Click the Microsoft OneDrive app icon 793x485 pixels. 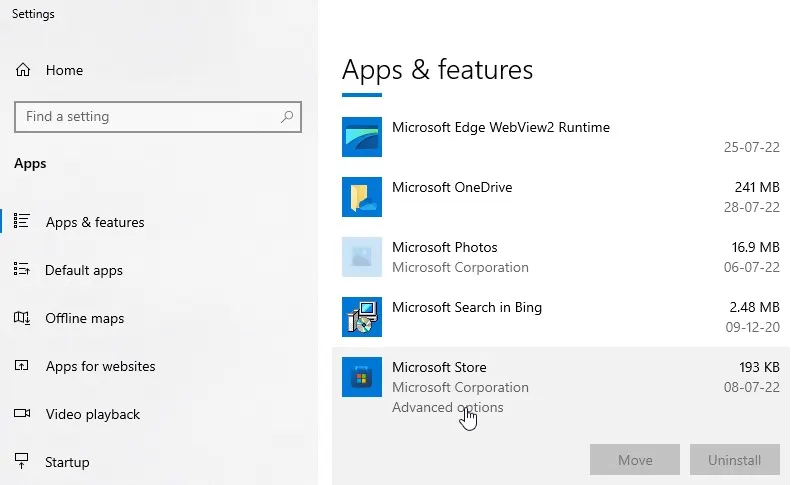click(x=362, y=197)
